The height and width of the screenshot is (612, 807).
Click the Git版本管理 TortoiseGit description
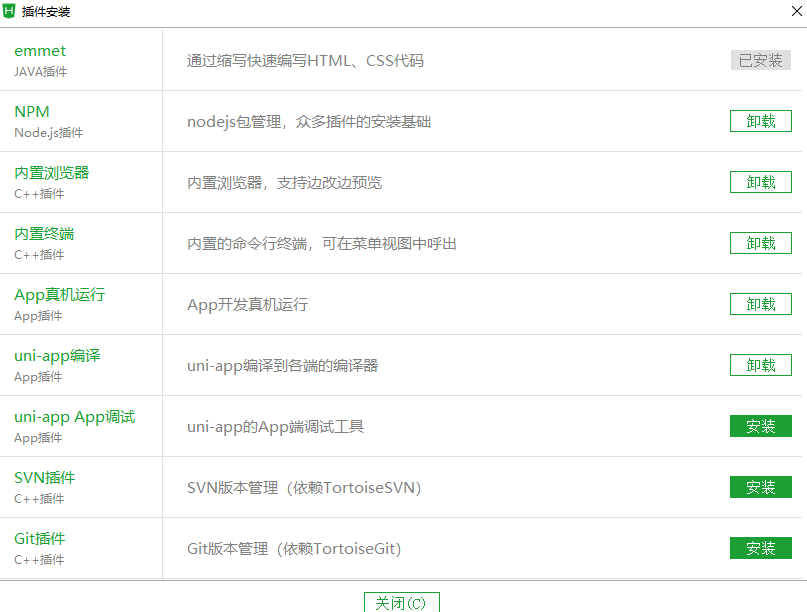pyautogui.click(x=294, y=549)
